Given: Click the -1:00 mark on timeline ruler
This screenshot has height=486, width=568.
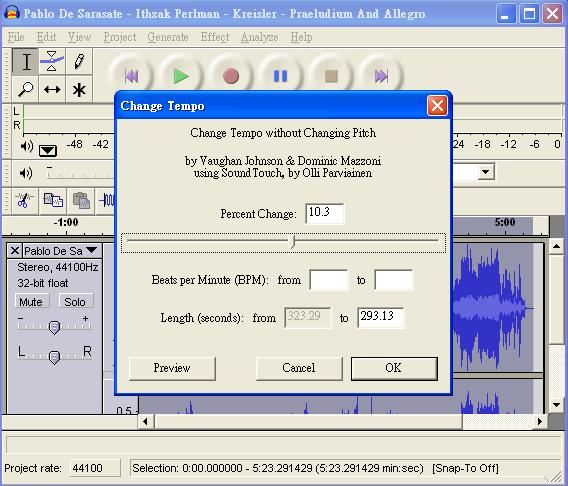Looking at the screenshot, I should tap(66, 222).
